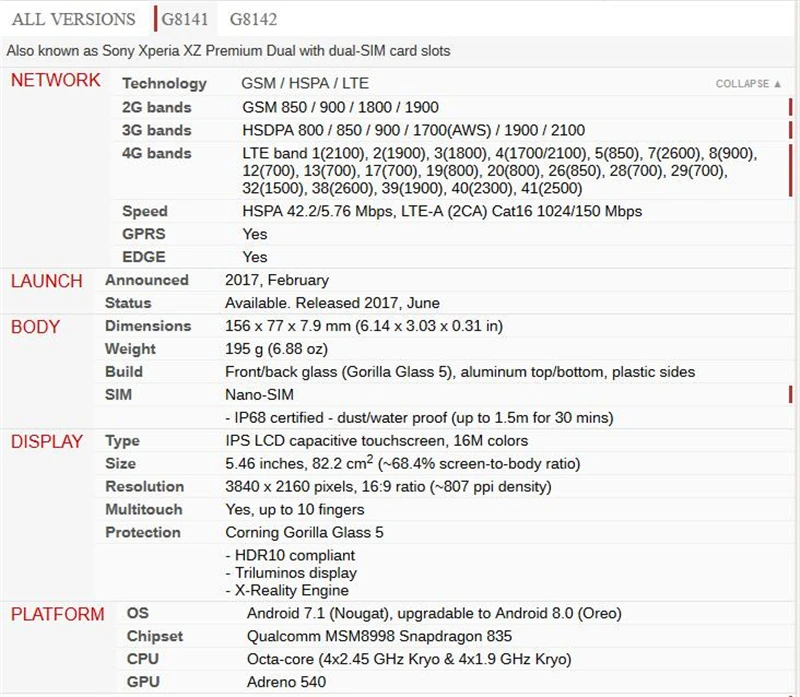This screenshot has width=800, height=697.
Task: Open the Status label link
Action: coord(128,303)
